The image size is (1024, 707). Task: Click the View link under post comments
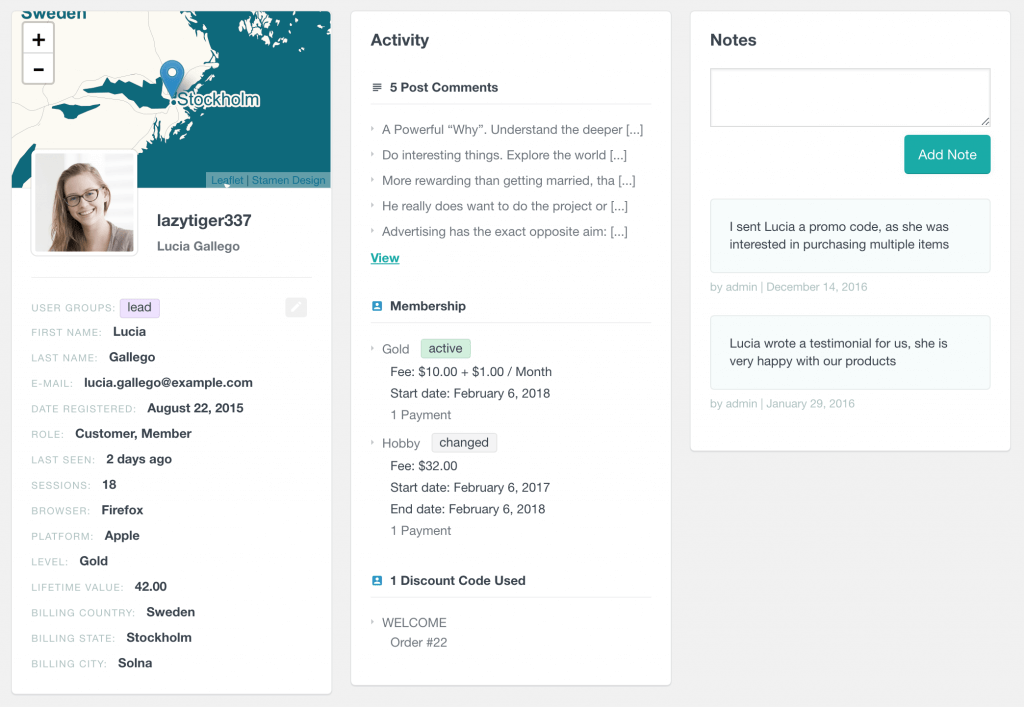(384, 257)
